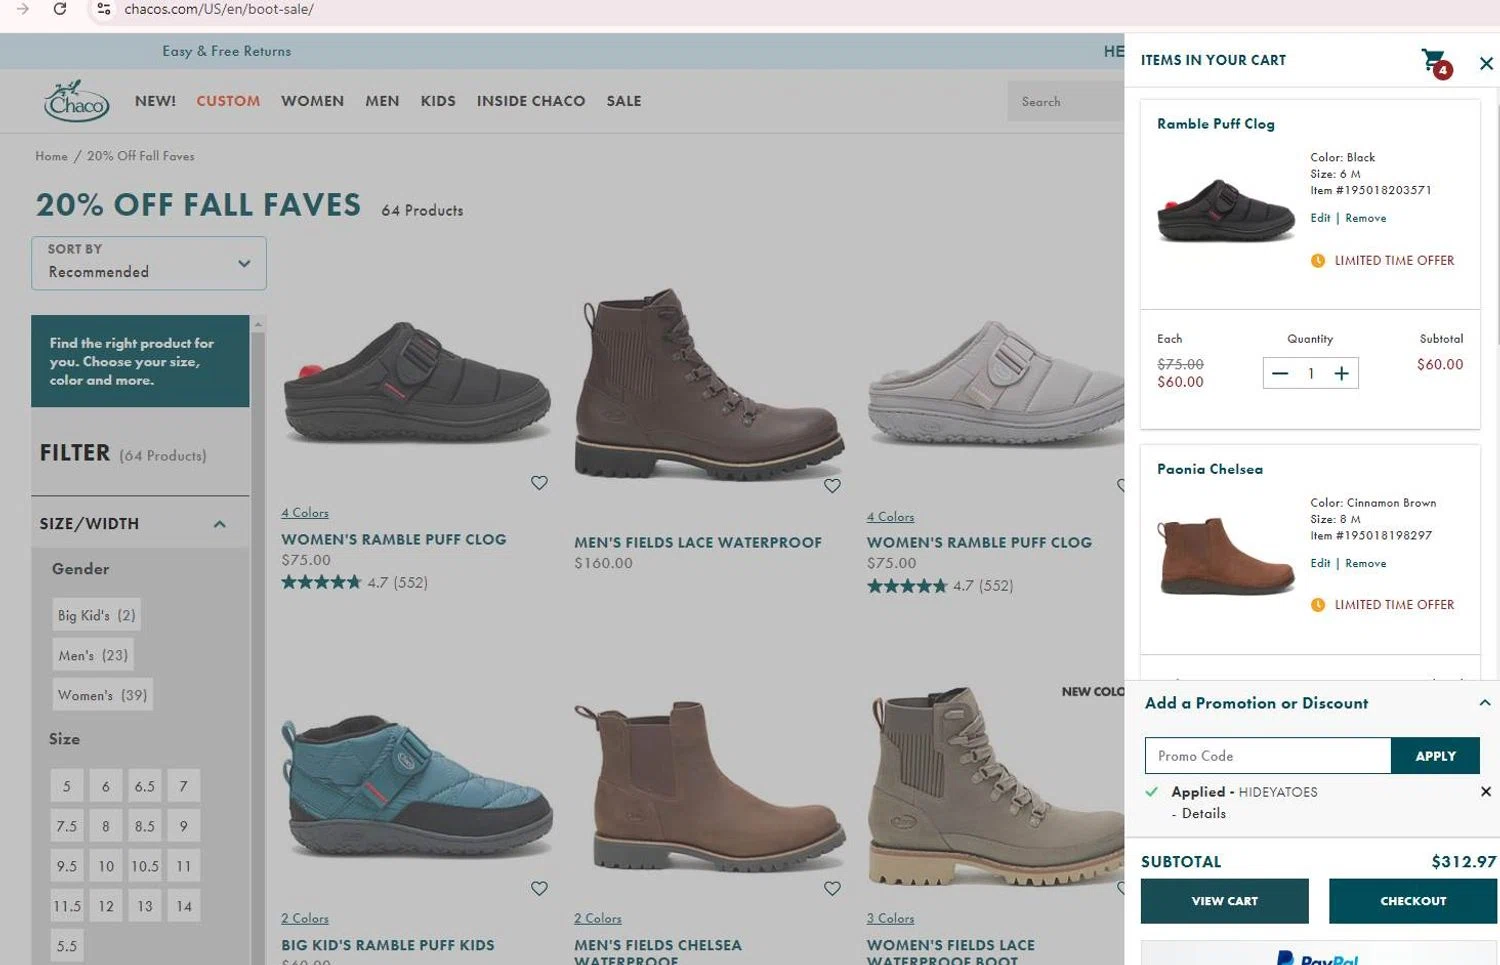The width and height of the screenshot is (1500, 965).
Task: Click 2 Colors under Big Kid's Ramble Puff
Action: click(x=305, y=918)
